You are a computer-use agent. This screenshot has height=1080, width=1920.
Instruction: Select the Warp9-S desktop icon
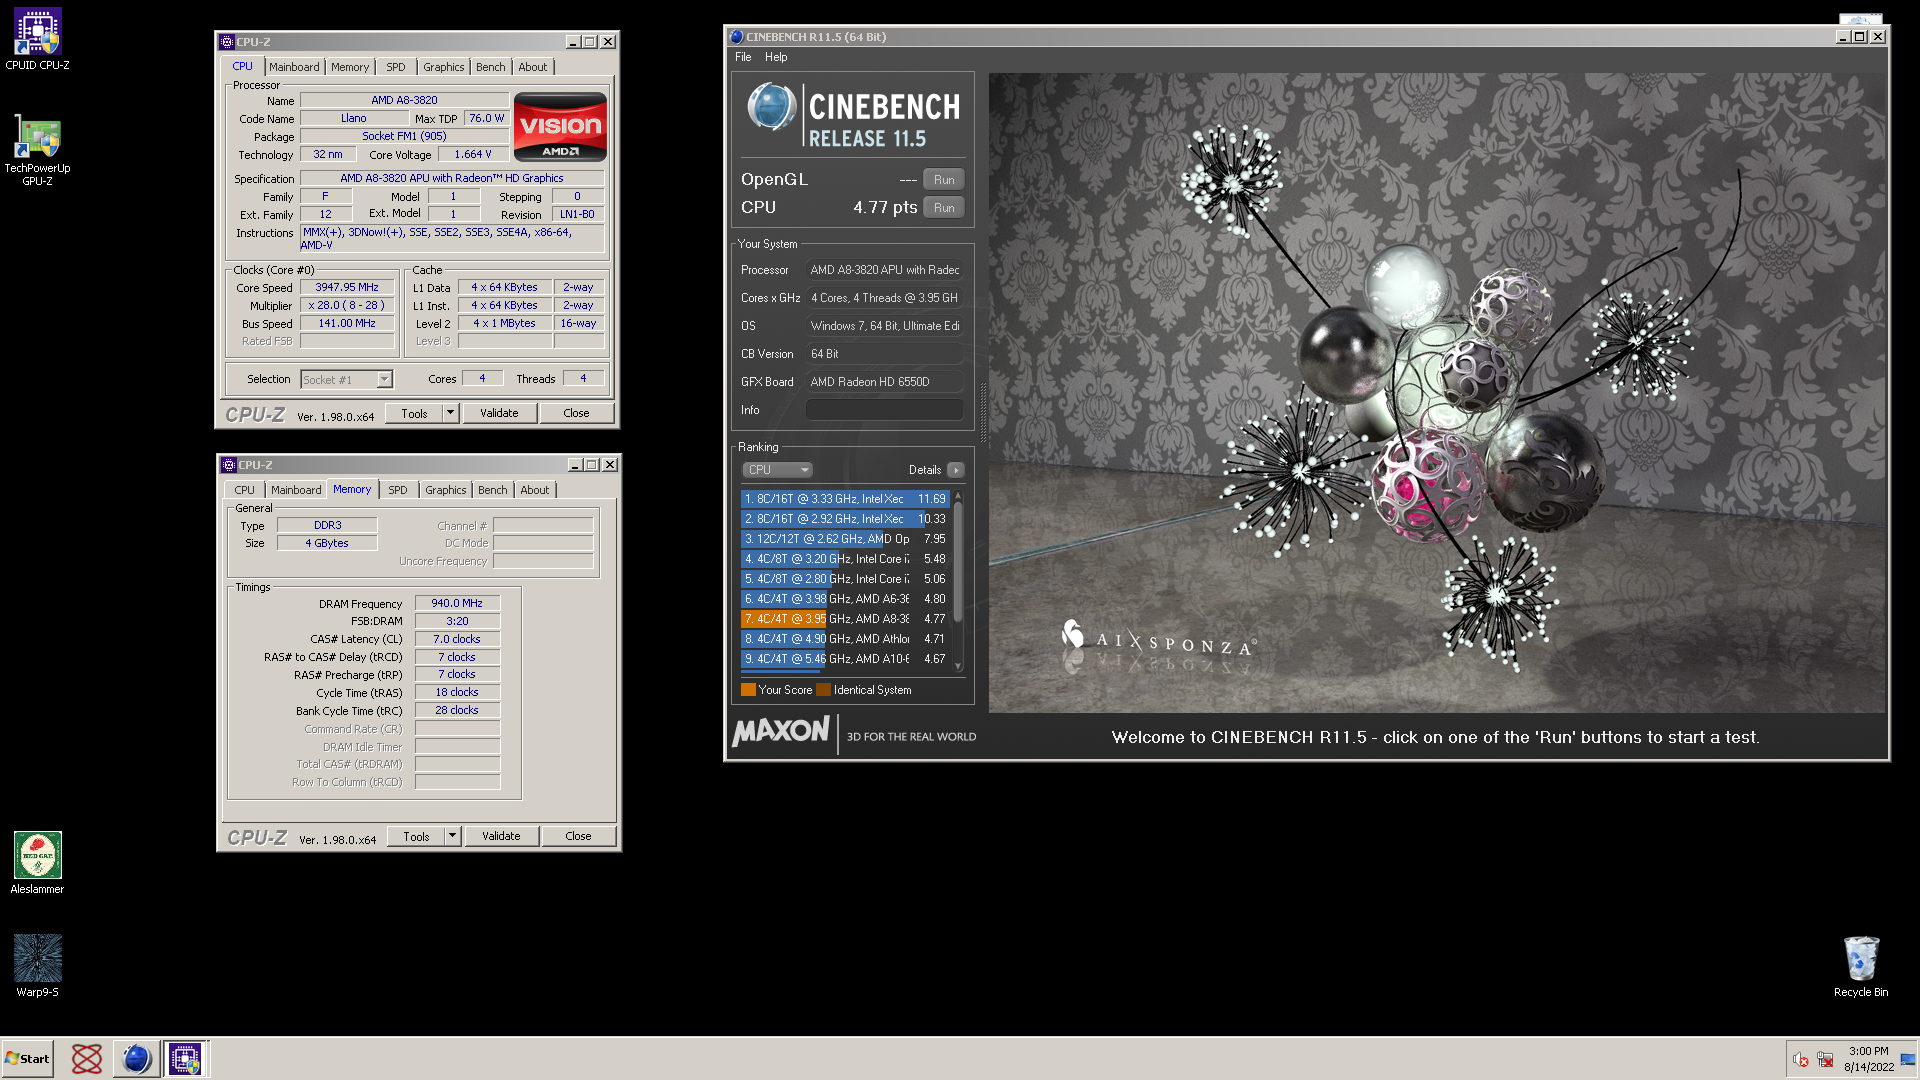tap(37, 966)
